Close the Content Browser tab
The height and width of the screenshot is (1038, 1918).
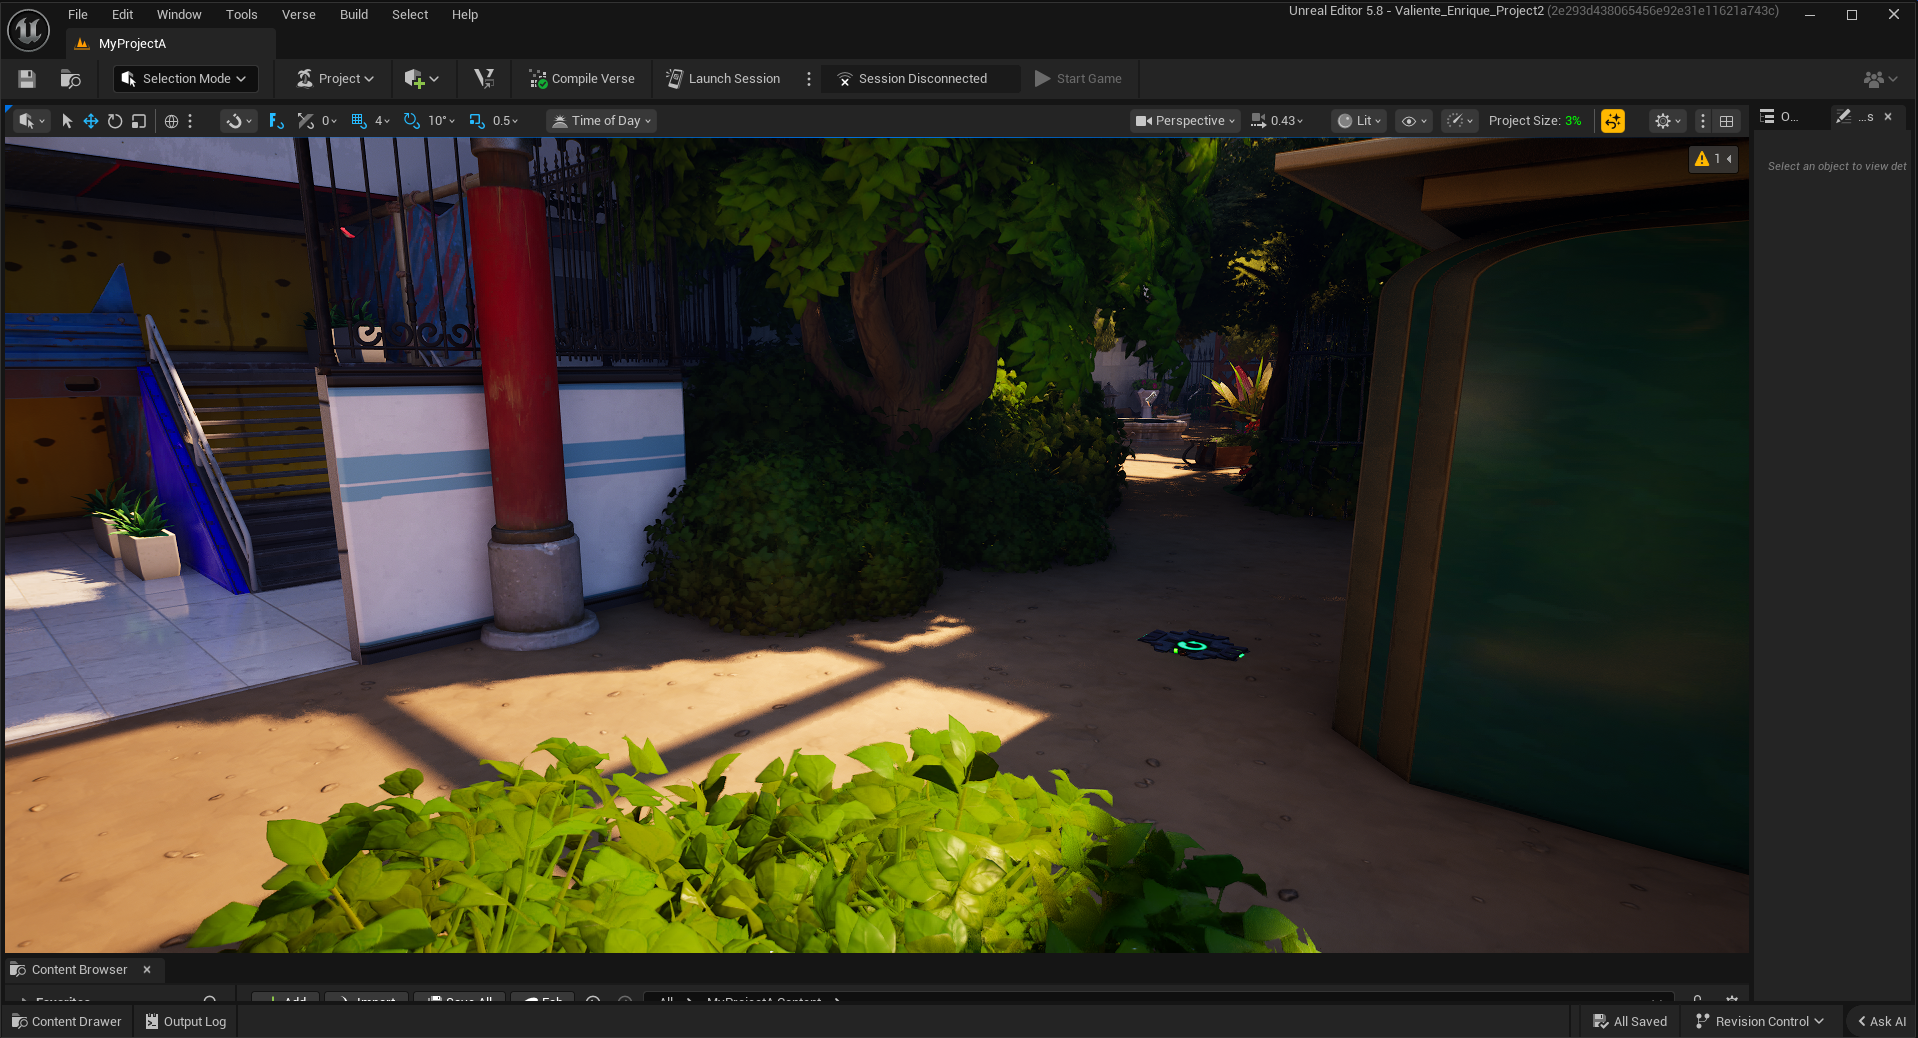(147, 969)
